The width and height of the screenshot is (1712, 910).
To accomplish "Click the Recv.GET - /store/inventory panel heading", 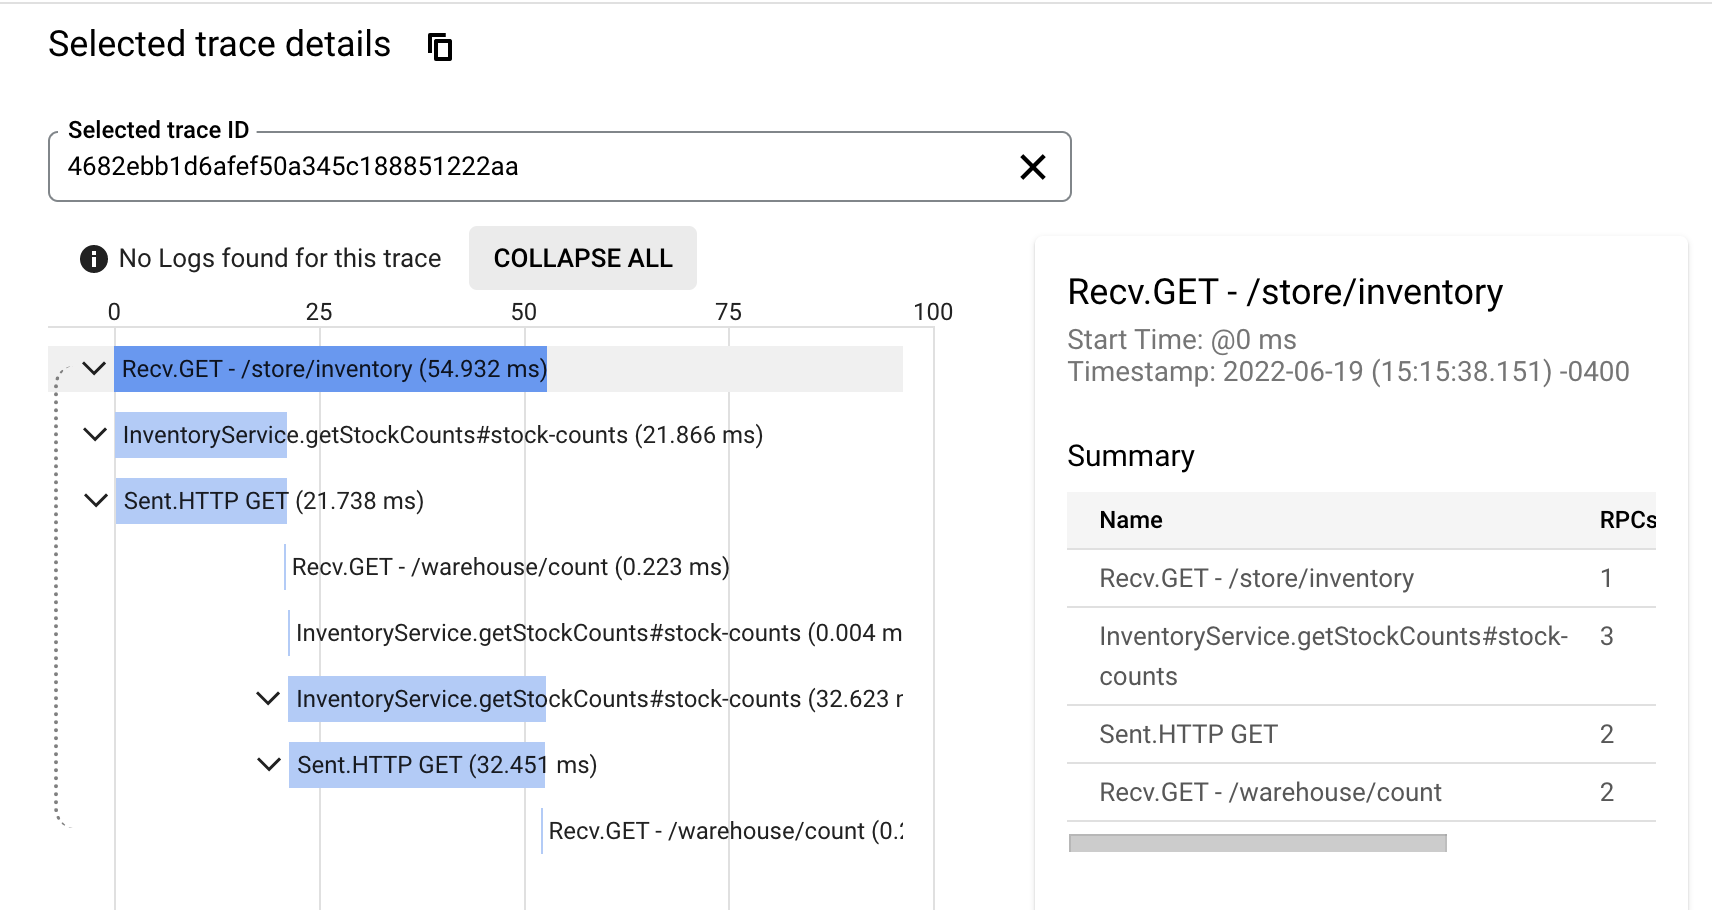I will pos(1285,292).
